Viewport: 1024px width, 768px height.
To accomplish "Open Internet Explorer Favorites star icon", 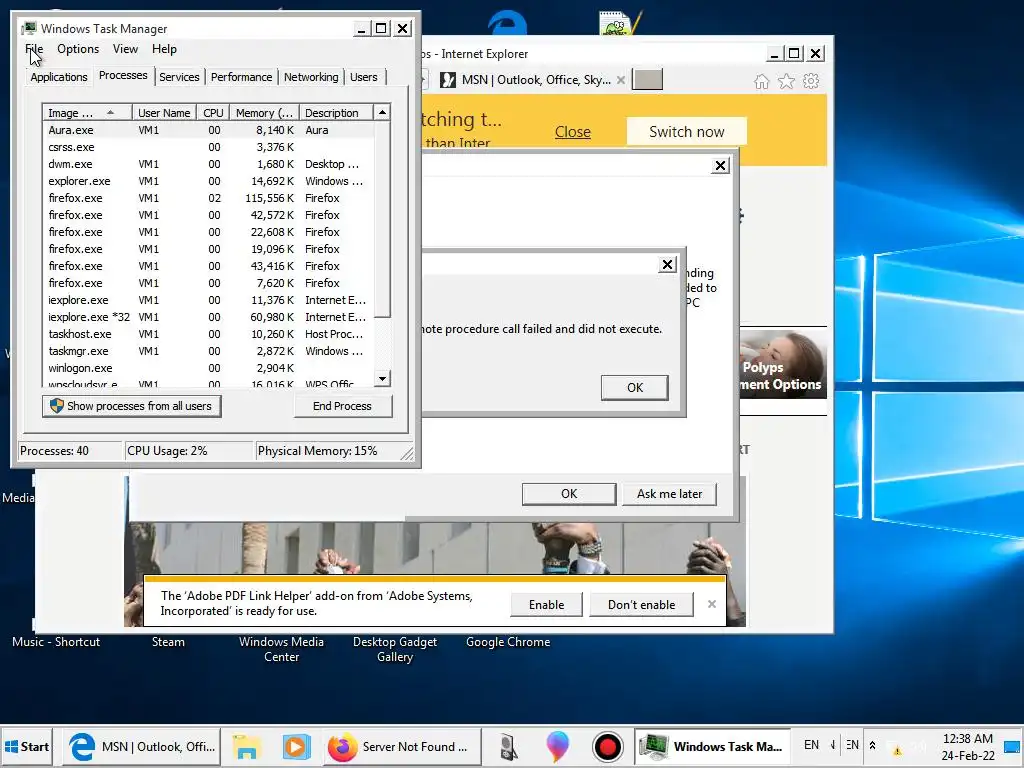I will [786, 82].
